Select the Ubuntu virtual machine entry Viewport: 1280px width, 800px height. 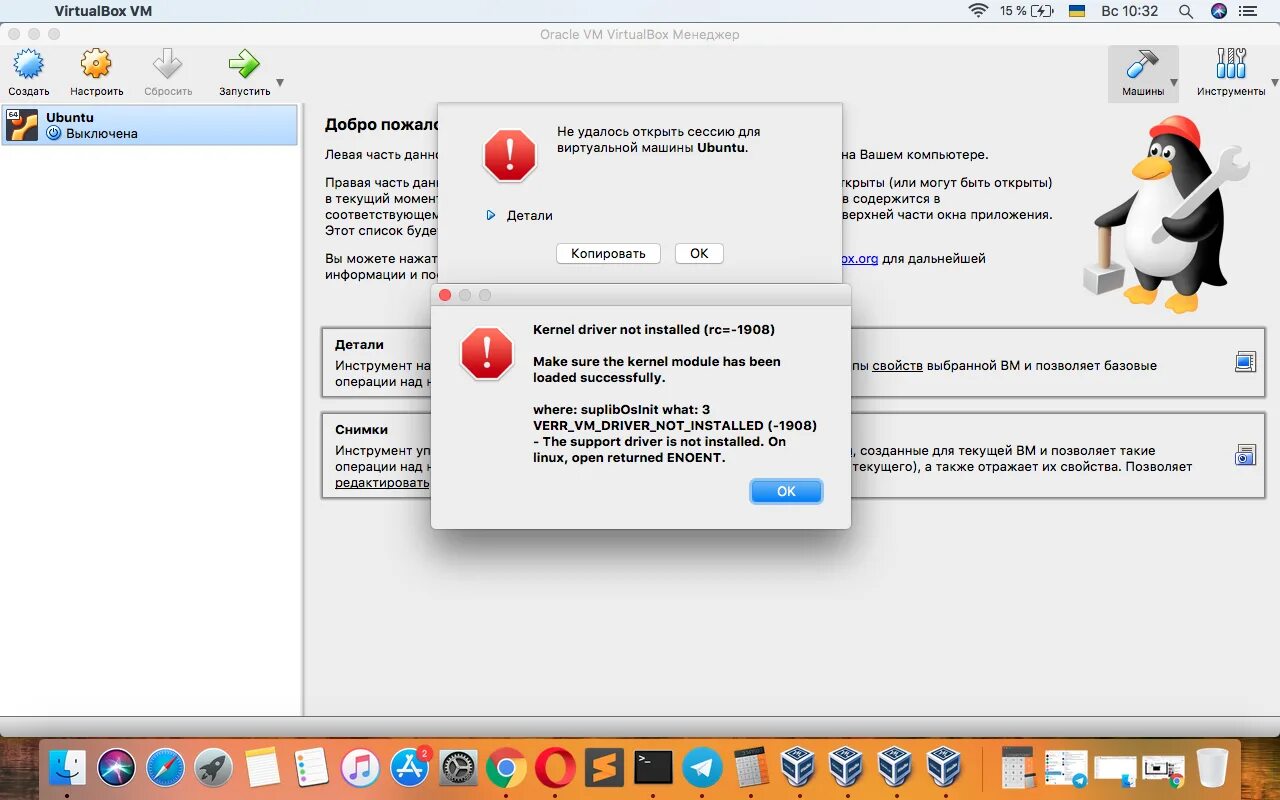click(150, 125)
